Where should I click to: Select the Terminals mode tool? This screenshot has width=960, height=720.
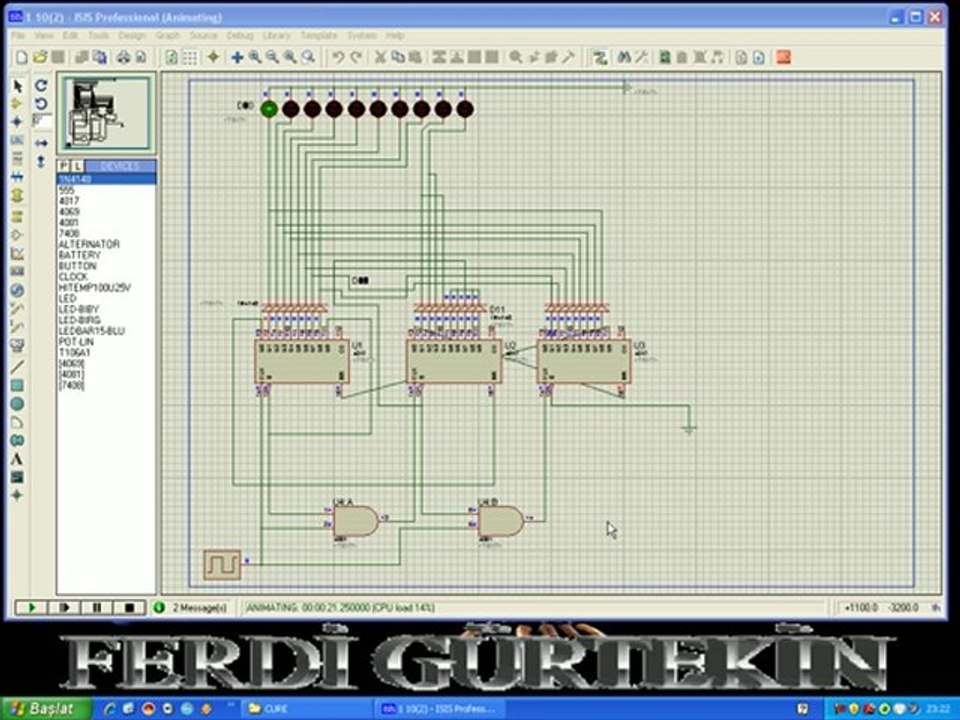[17, 216]
